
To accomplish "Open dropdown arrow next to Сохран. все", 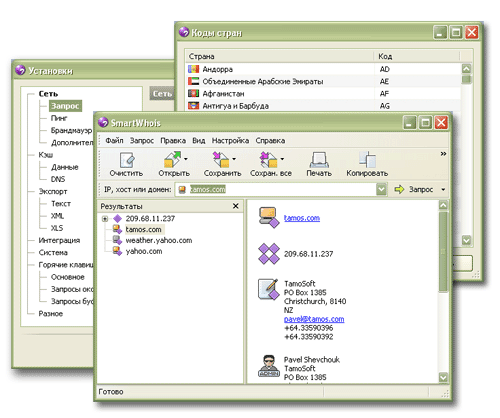I will [x=282, y=159].
